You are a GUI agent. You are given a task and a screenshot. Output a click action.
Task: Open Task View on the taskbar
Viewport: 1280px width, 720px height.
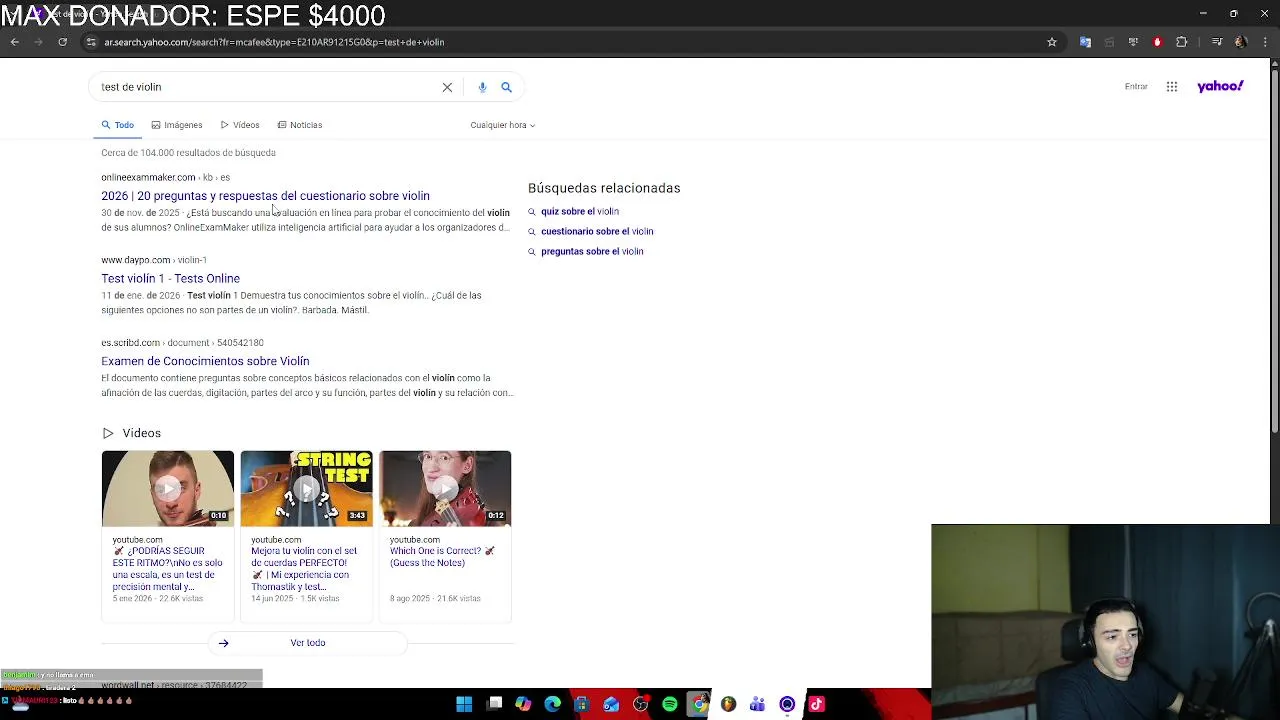click(494, 704)
